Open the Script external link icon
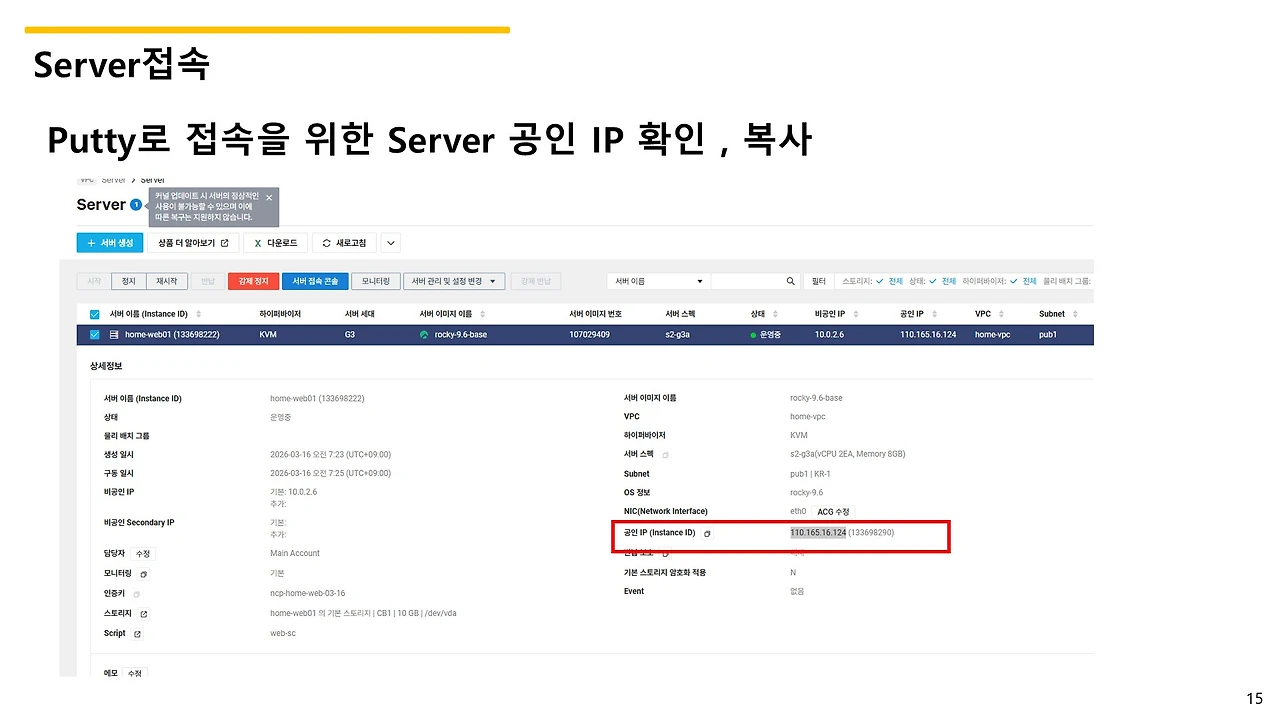 pos(136,633)
